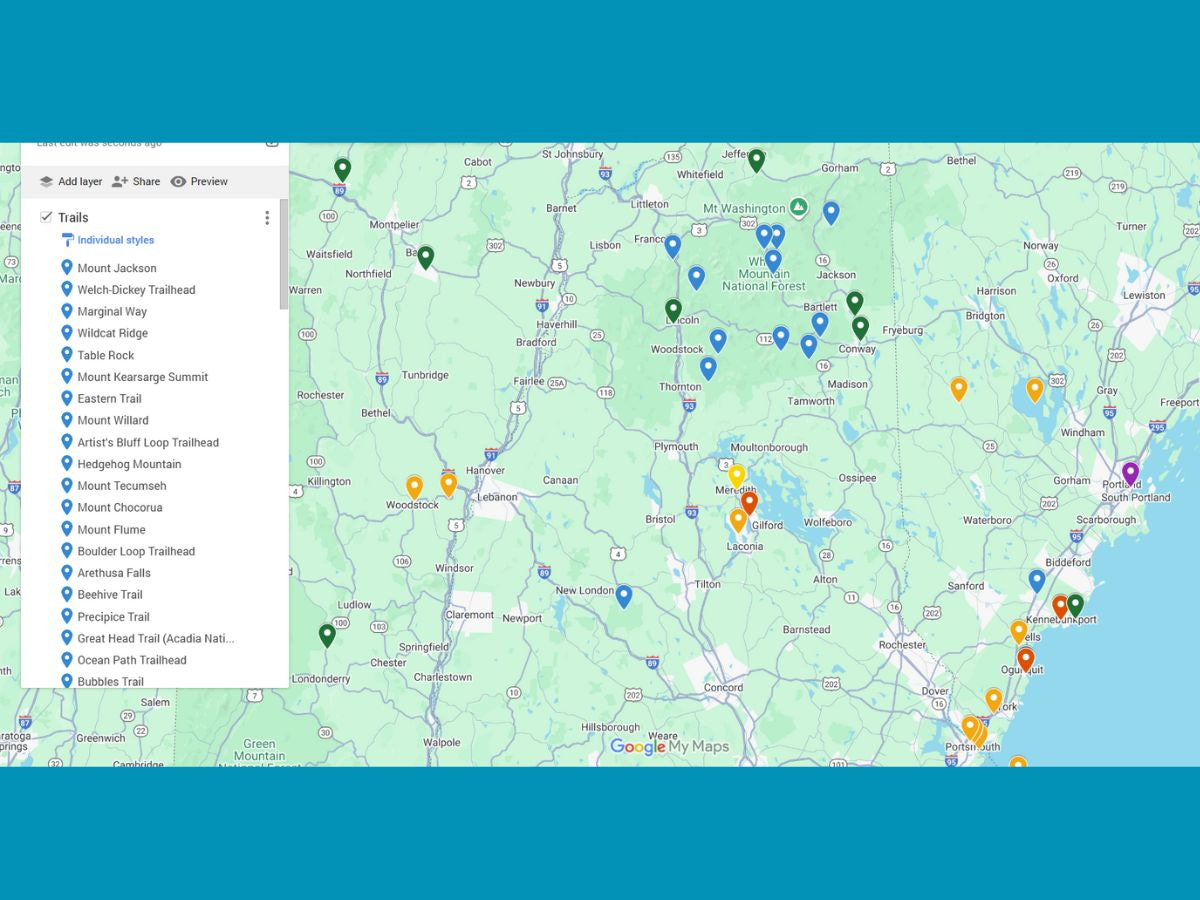Click the green pin near Barre
This screenshot has width=1200, height=900.
point(425,256)
